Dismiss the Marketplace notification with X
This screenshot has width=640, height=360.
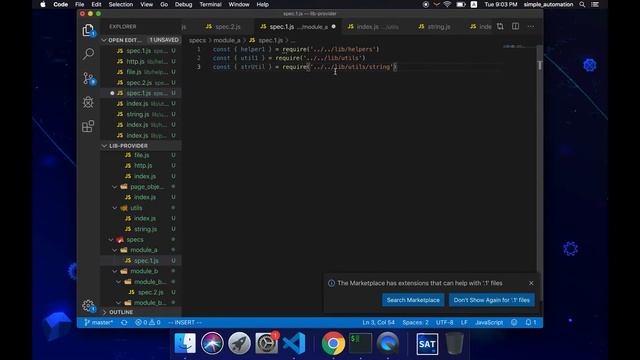pos(531,283)
